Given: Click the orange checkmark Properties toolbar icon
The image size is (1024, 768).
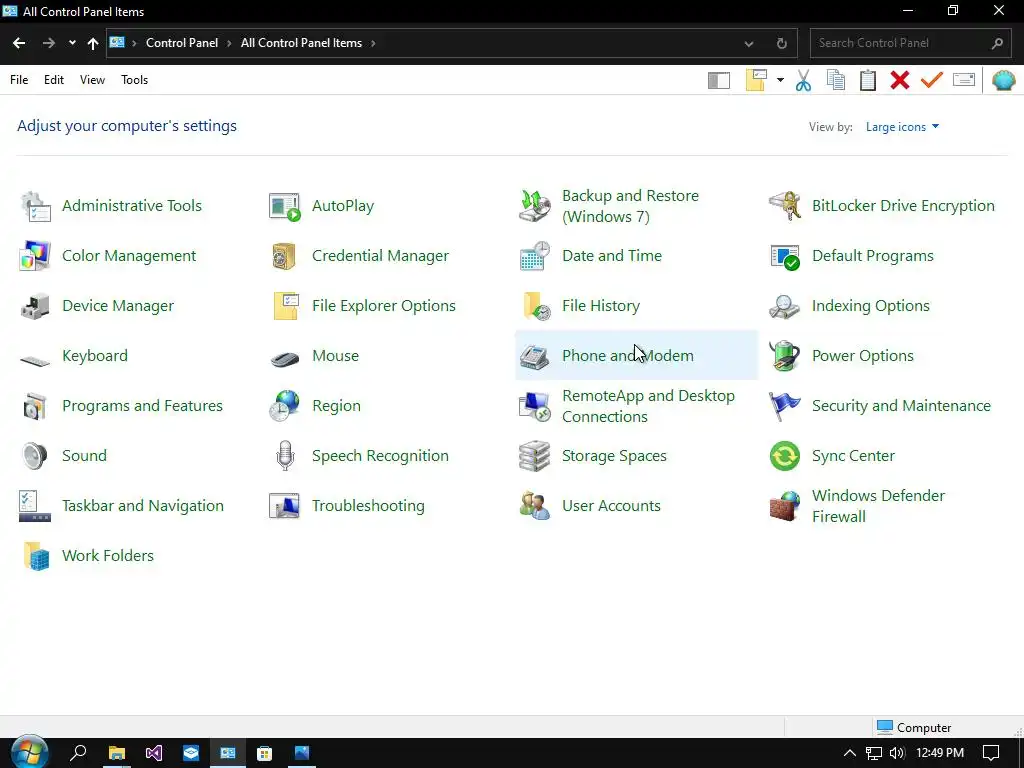Looking at the screenshot, I should pyautogui.click(x=932, y=80).
